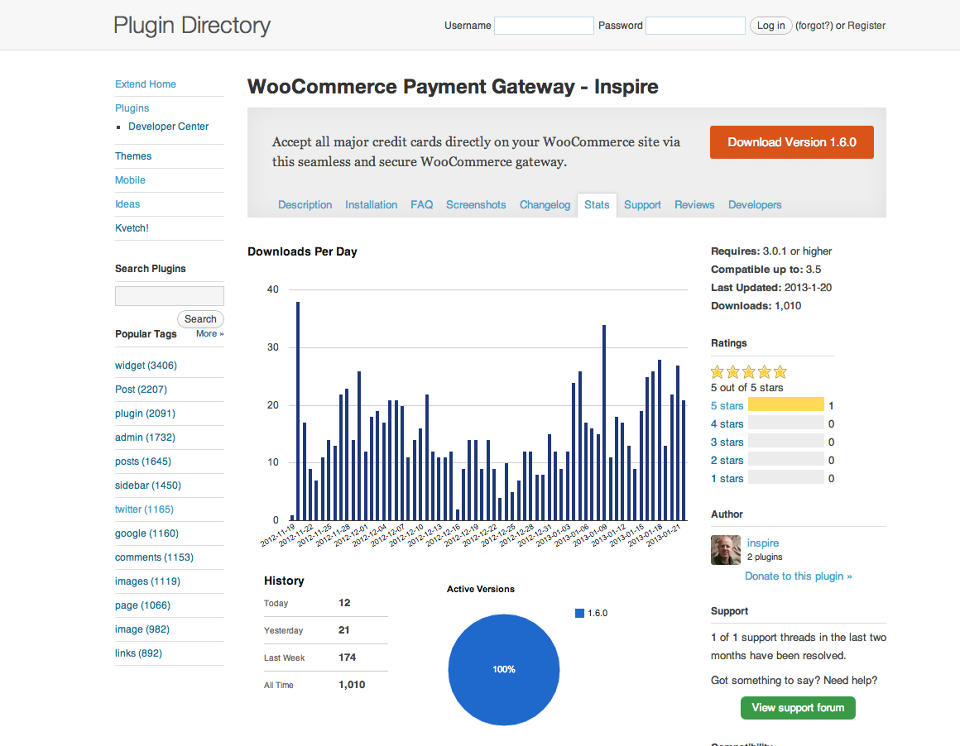Open the Extend Home link
960x746 pixels.
point(146,84)
